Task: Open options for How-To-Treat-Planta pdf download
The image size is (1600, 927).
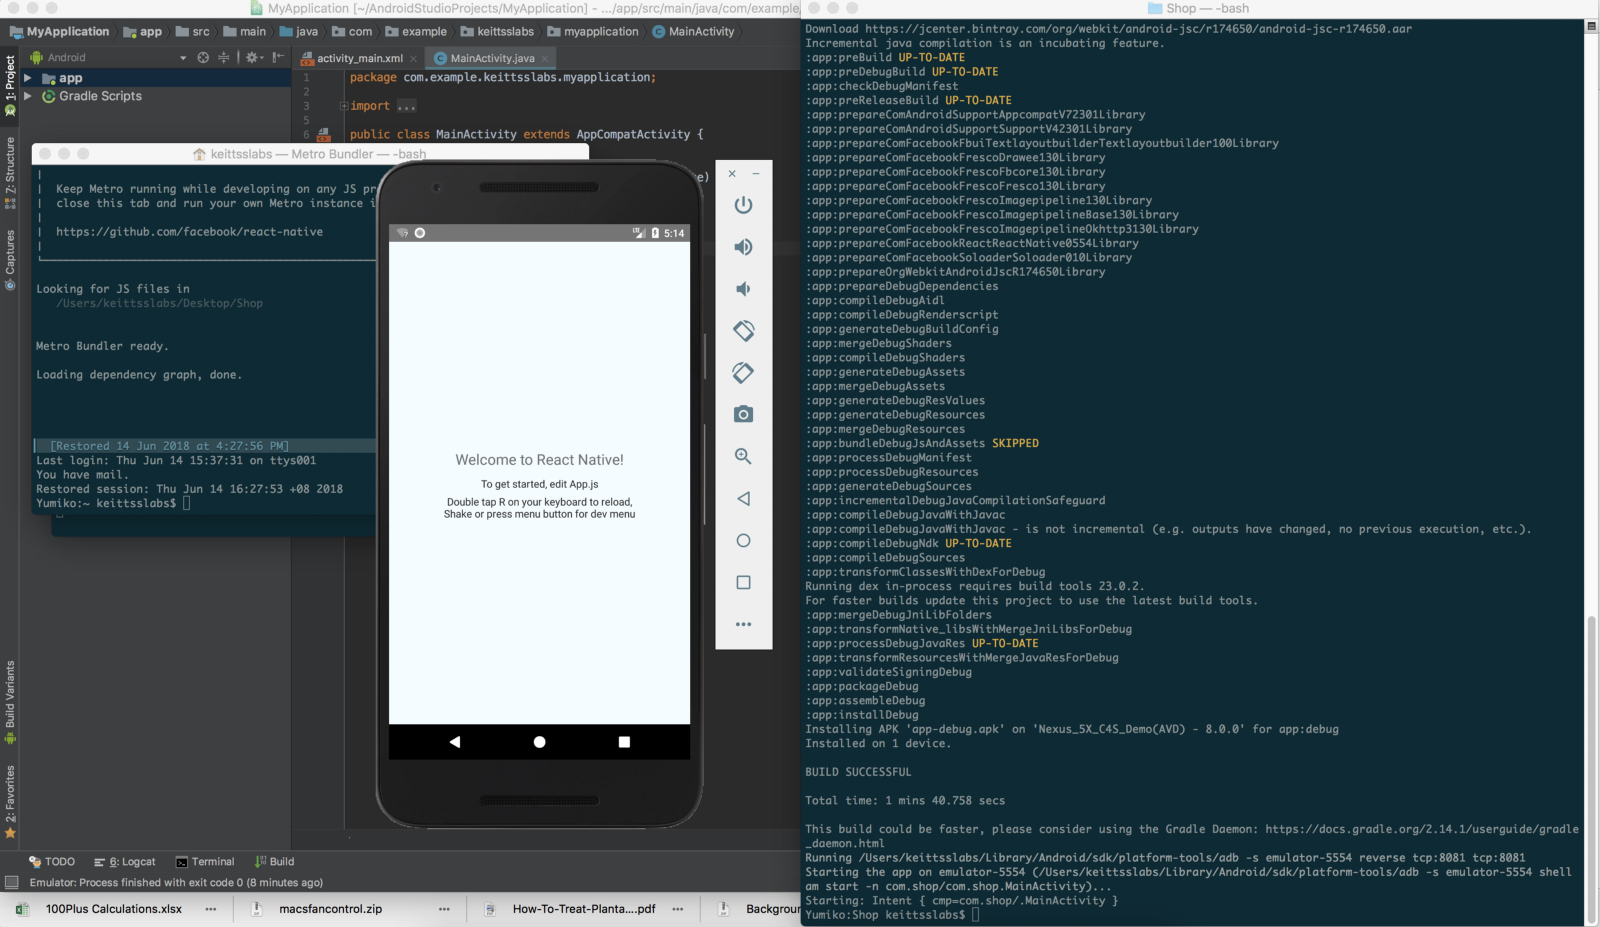Action: (x=678, y=909)
